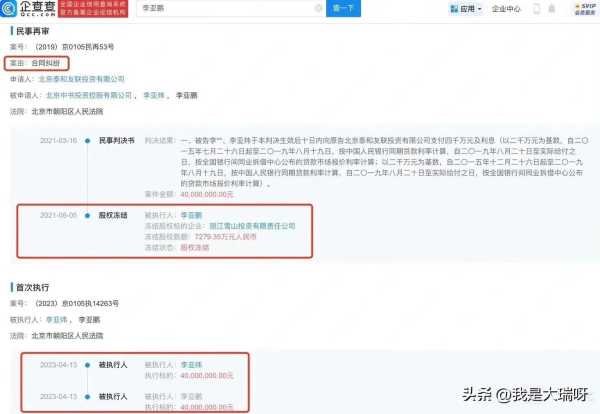Select case number (2023)京0105执14263号
The image size is (600, 414).
click(x=77, y=303)
